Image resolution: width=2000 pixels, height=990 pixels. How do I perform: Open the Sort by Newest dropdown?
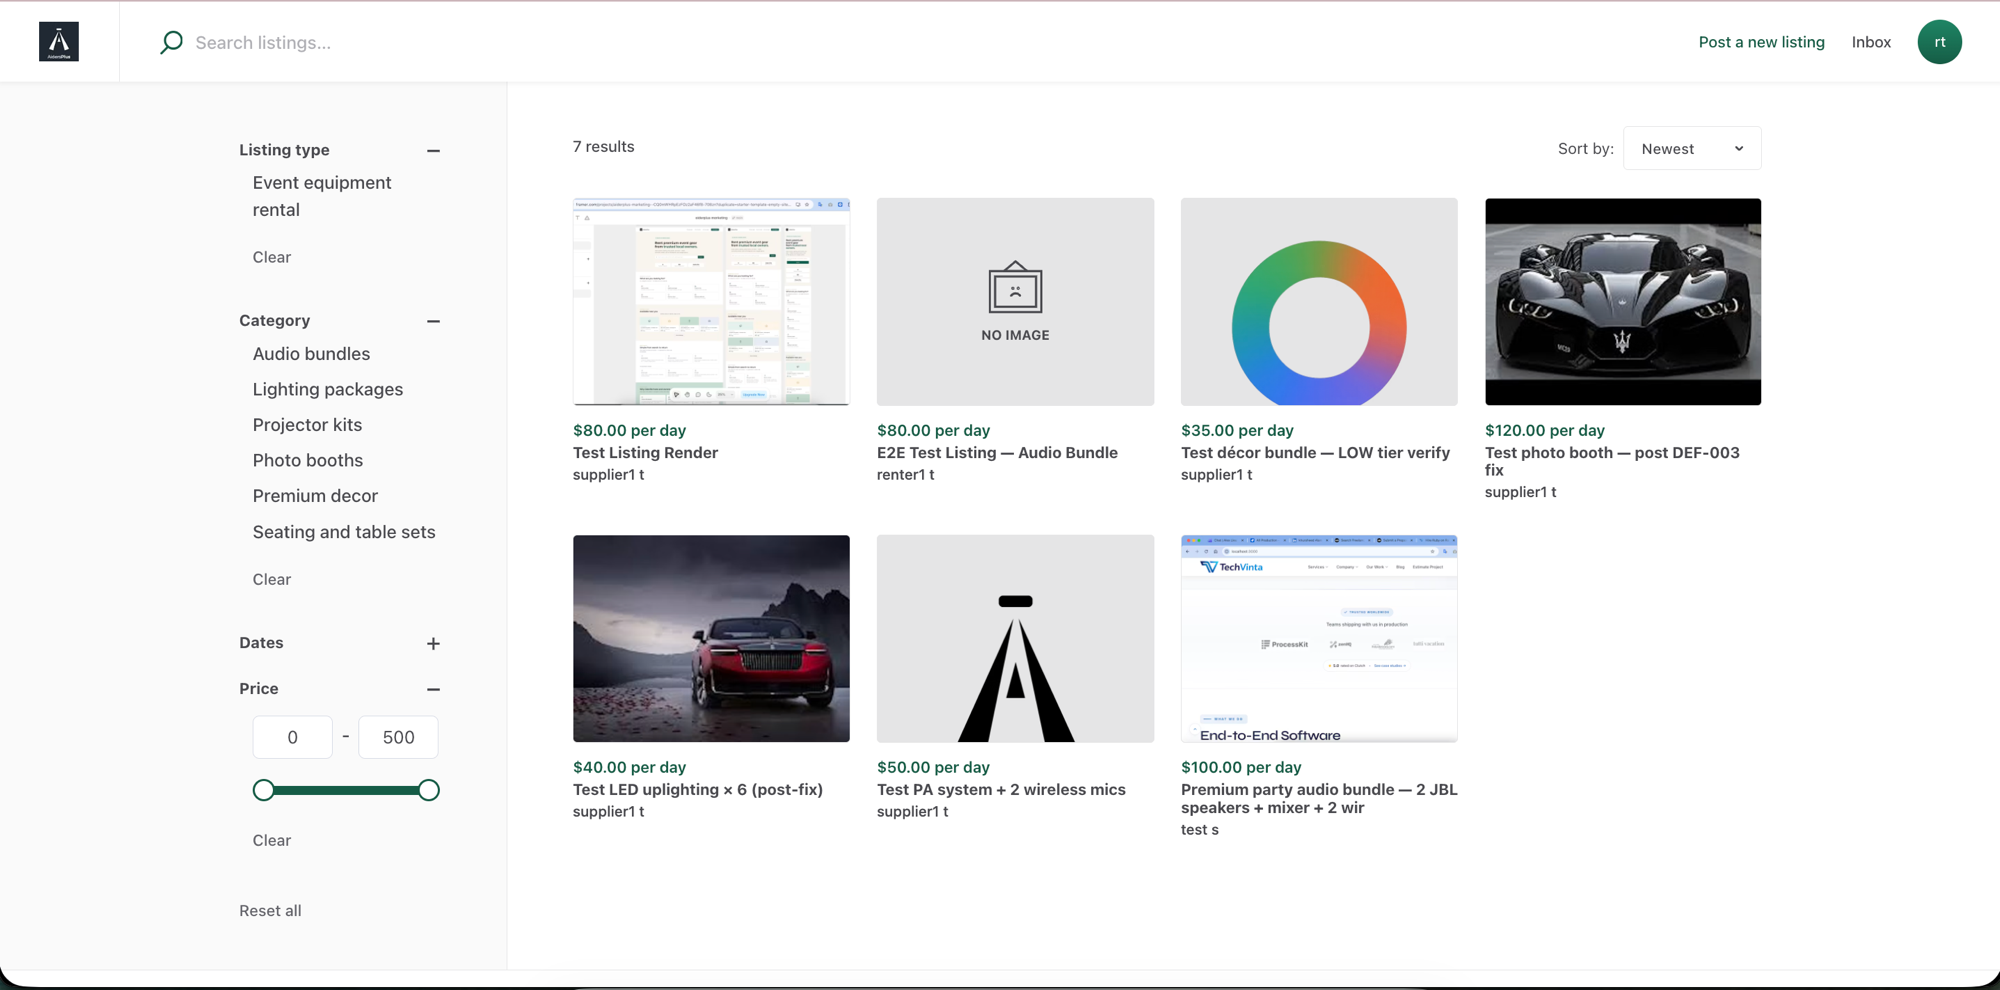tap(1692, 148)
